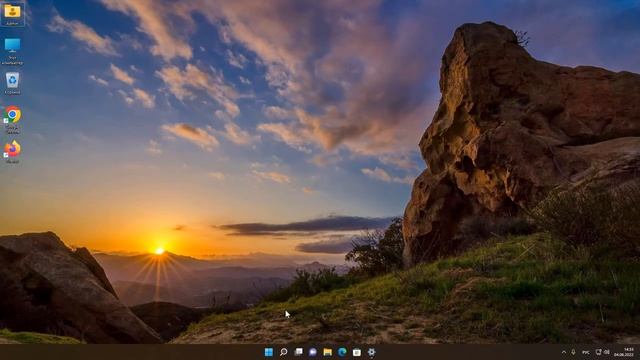Select the Firefox desktop shortcut
640x360 pixels.
pyautogui.click(x=12, y=152)
